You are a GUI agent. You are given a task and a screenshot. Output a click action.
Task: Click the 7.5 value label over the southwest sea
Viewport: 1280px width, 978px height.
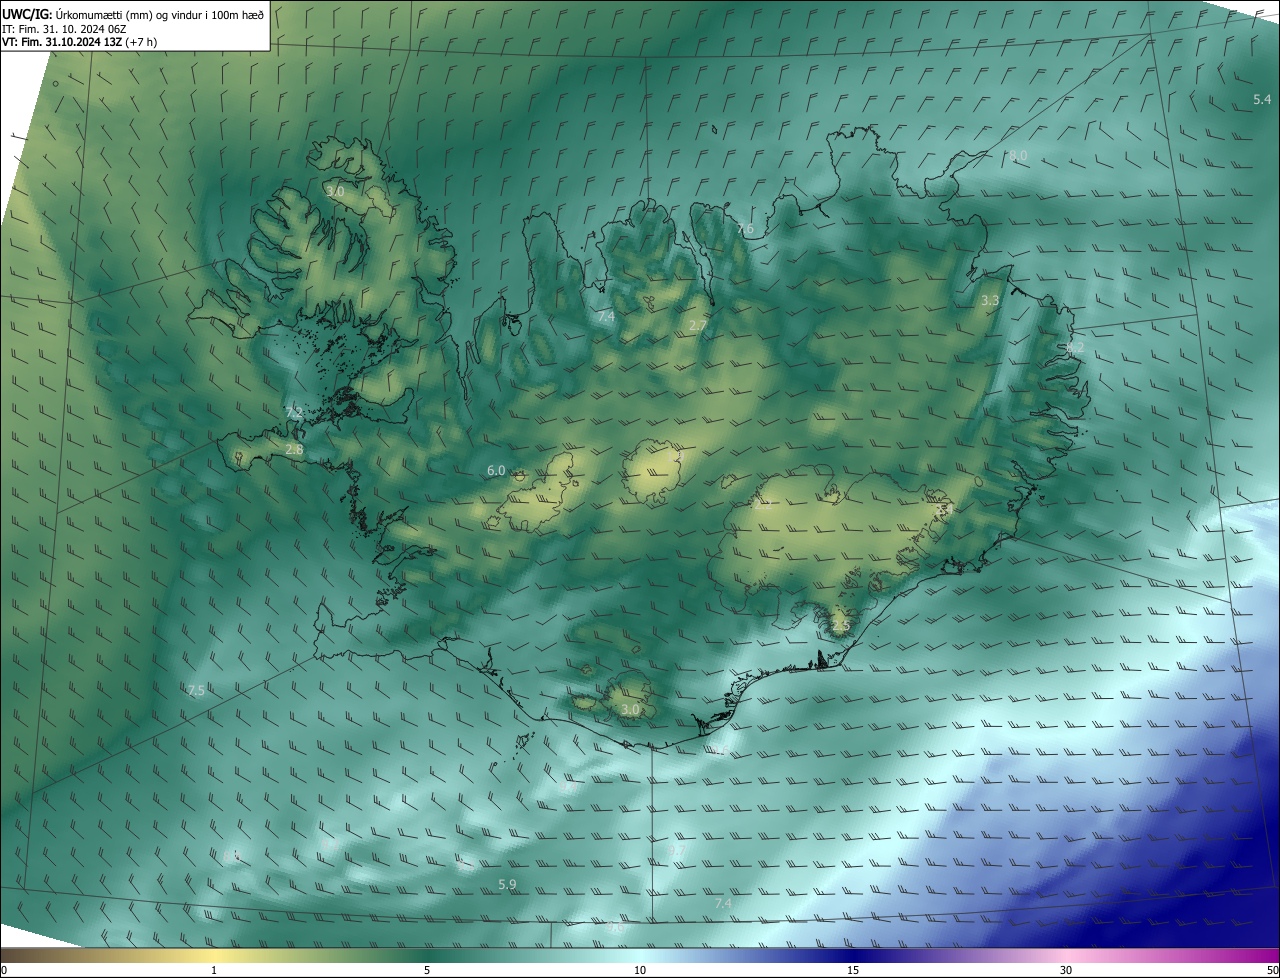pos(196,691)
